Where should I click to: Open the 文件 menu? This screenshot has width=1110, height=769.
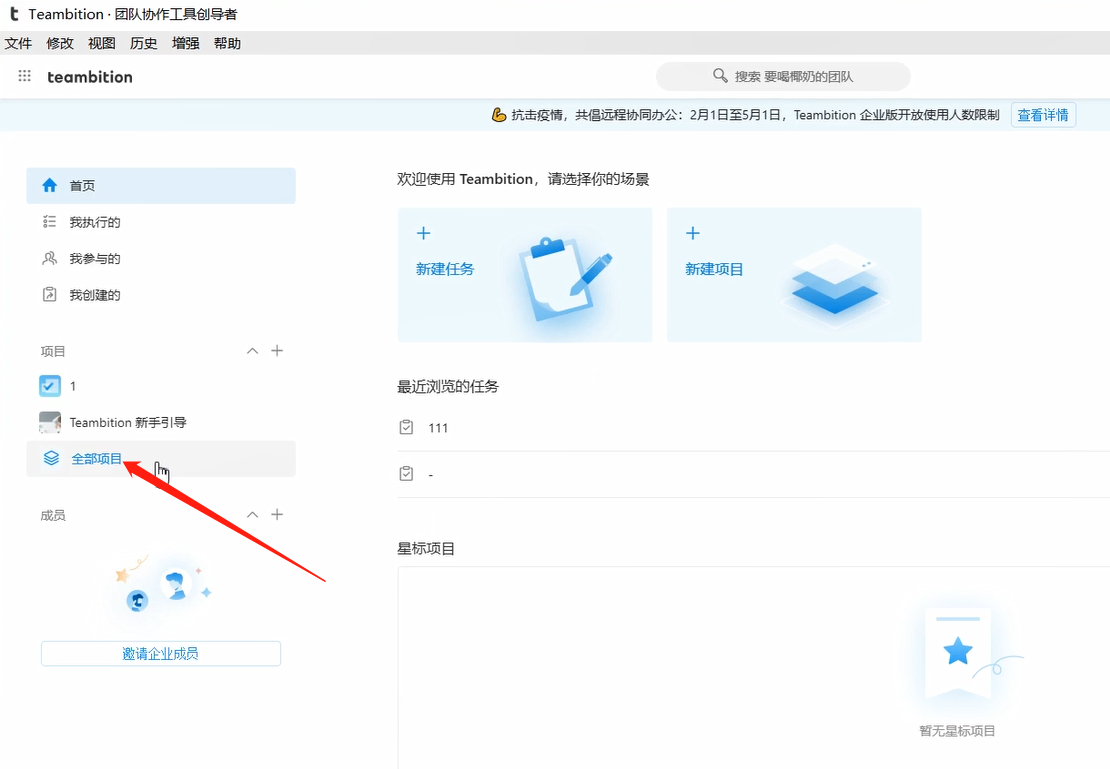(19, 43)
